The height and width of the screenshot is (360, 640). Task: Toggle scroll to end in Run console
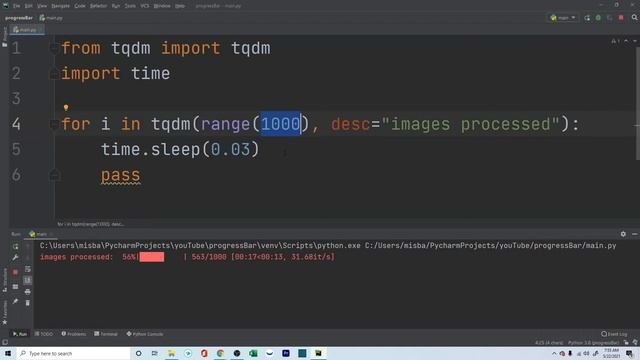[27, 280]
